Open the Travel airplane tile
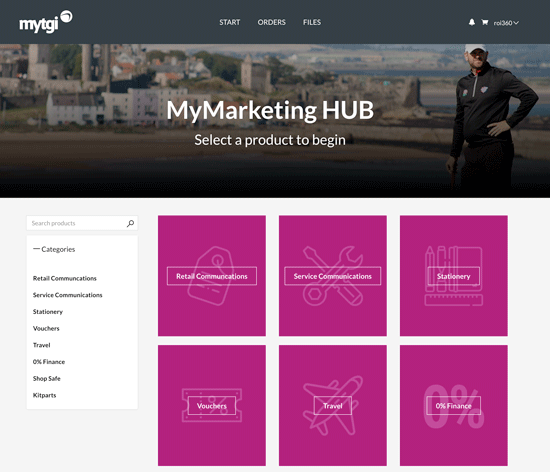 point(333,405)
